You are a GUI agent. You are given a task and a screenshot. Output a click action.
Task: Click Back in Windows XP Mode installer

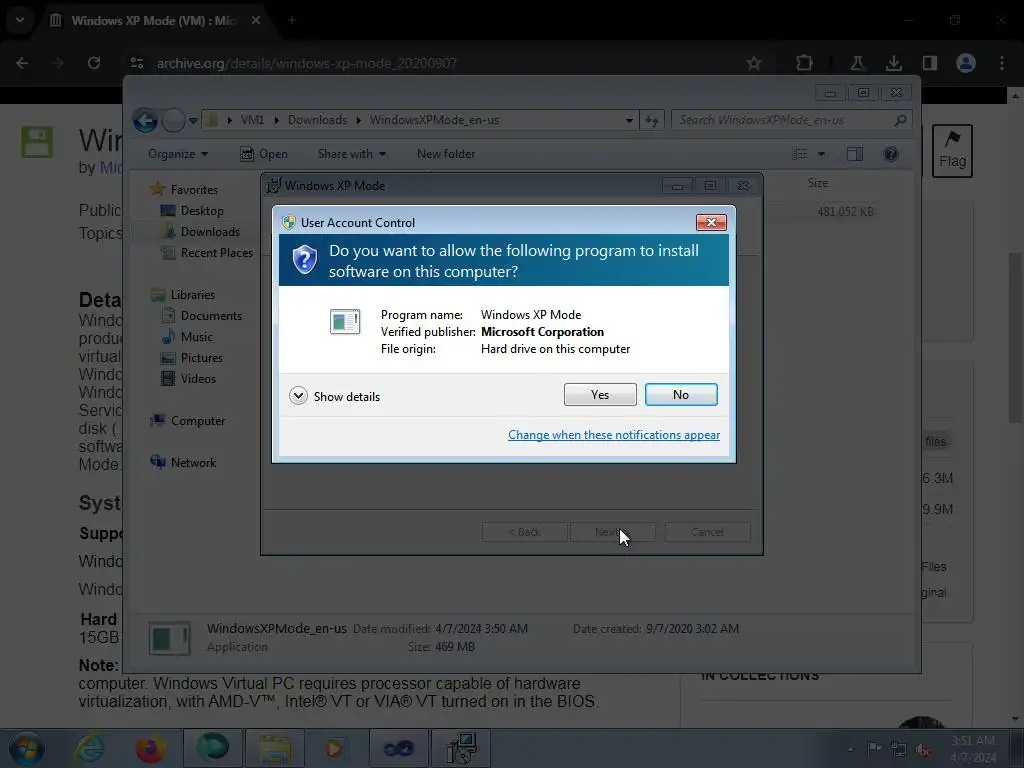[524, 532]
